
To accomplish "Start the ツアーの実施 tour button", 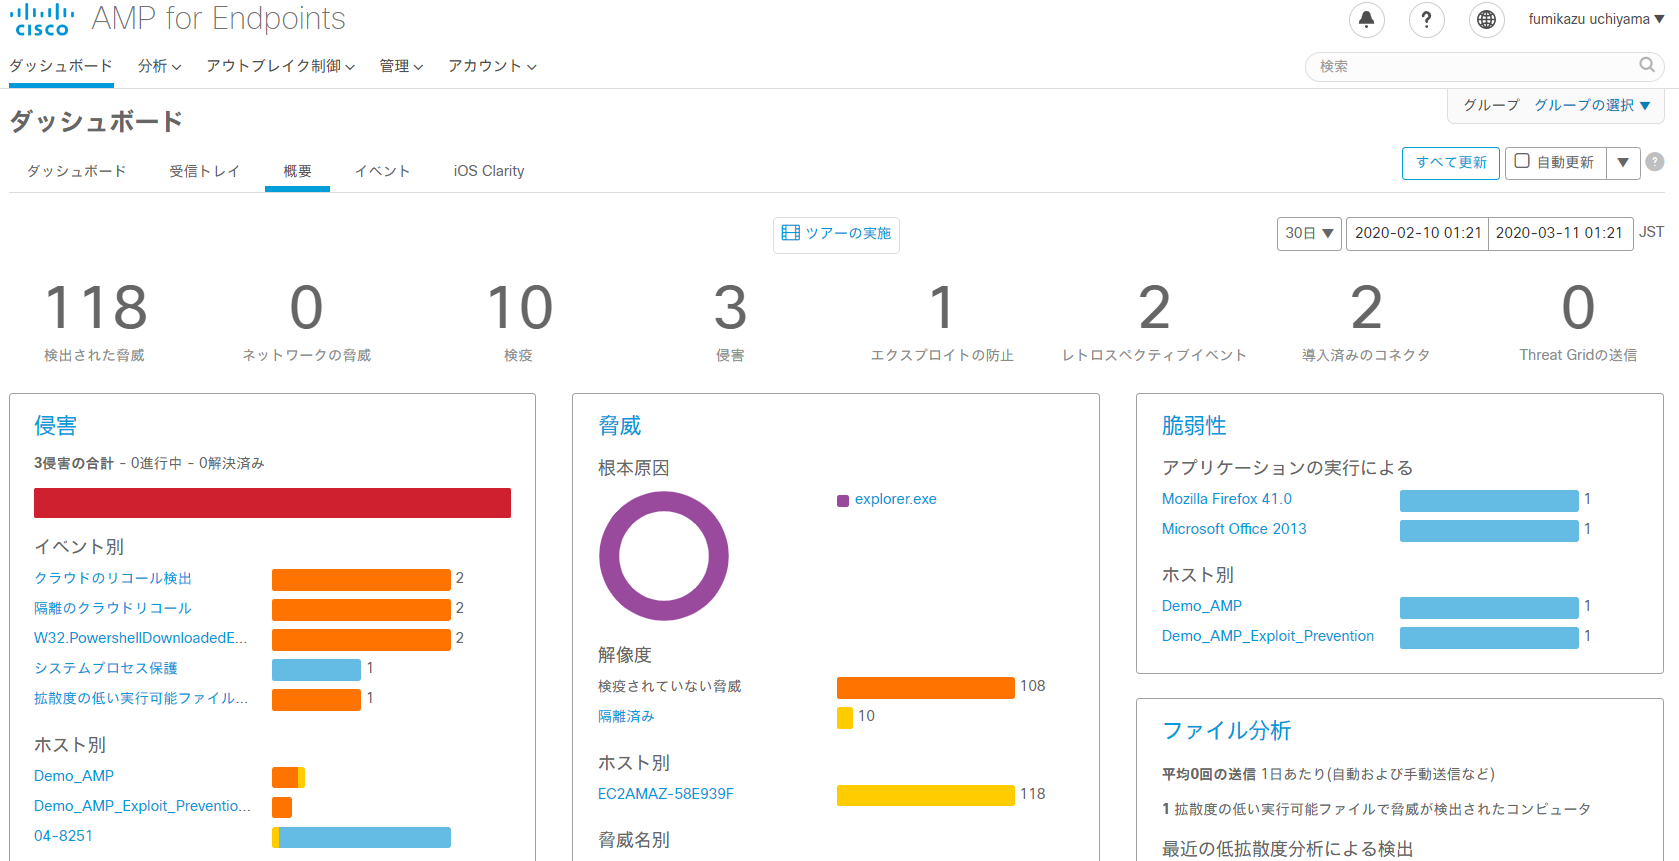I will (x=836, y=233).
